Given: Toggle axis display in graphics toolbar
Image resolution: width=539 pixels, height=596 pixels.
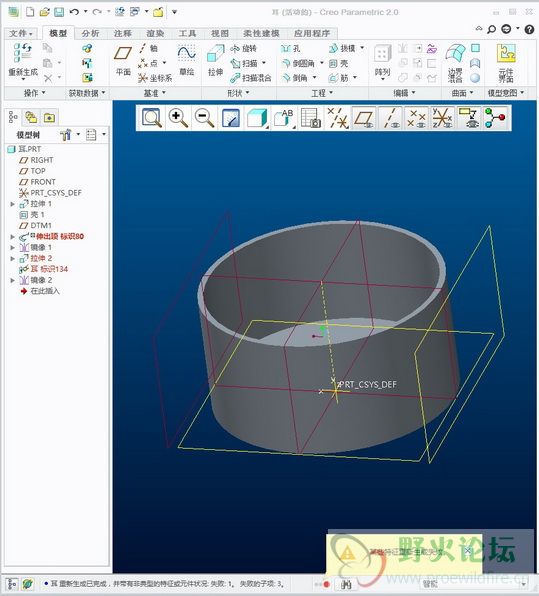Looking at the screenshot, I should coord(390,118).
